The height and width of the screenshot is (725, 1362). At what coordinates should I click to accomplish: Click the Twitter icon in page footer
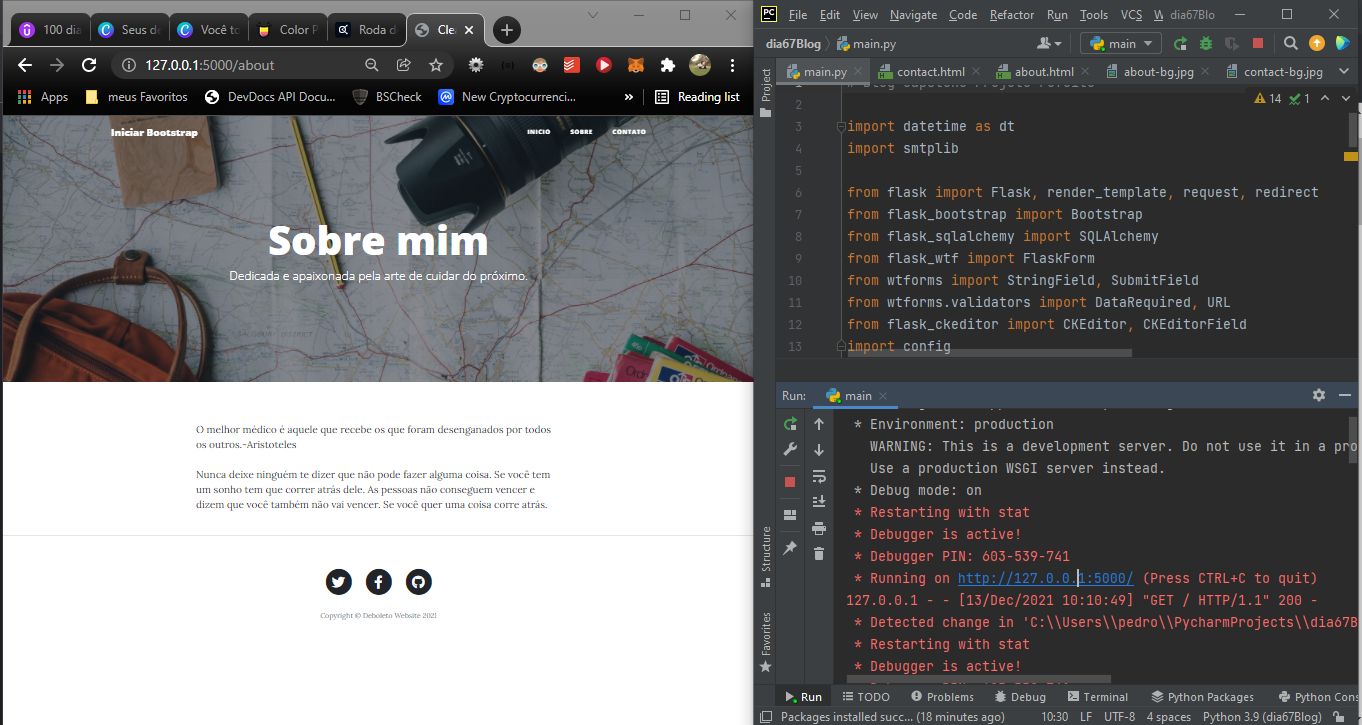[338, 582]
